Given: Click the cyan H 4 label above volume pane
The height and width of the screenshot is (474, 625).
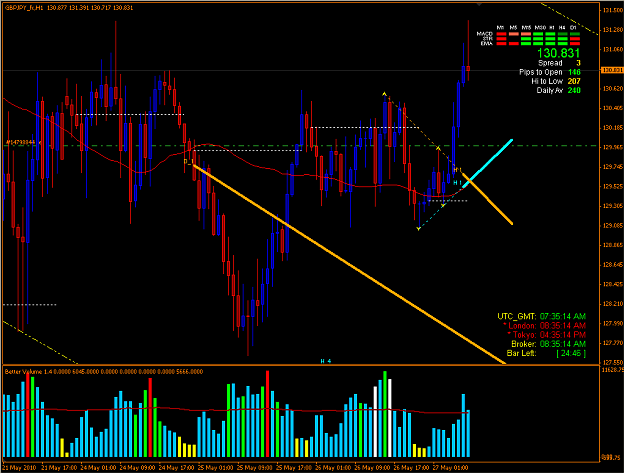Looking at the screenshot, I should pyautogui.click(x=326, y=361).
